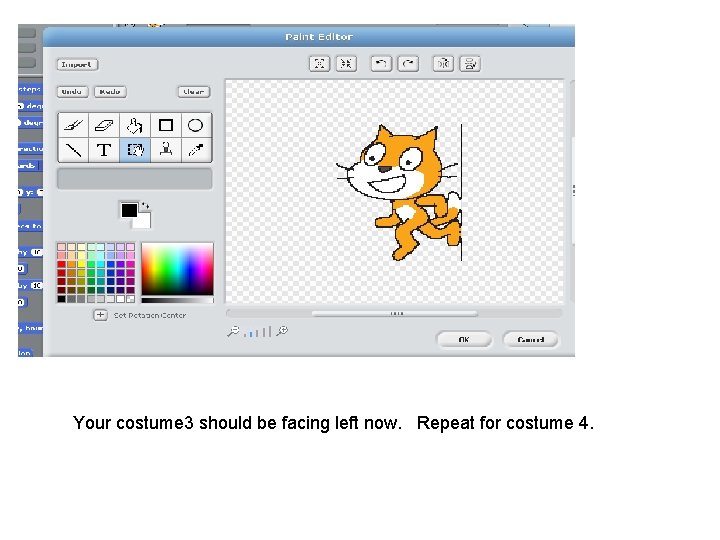
Task: Select the Paintbrush tool
Action: tap(73, 125)
